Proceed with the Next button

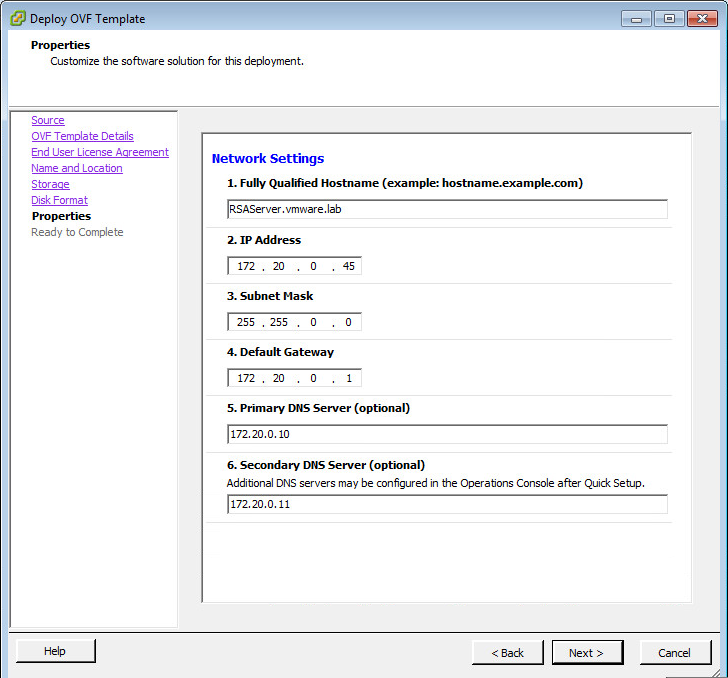coord(587,653)
